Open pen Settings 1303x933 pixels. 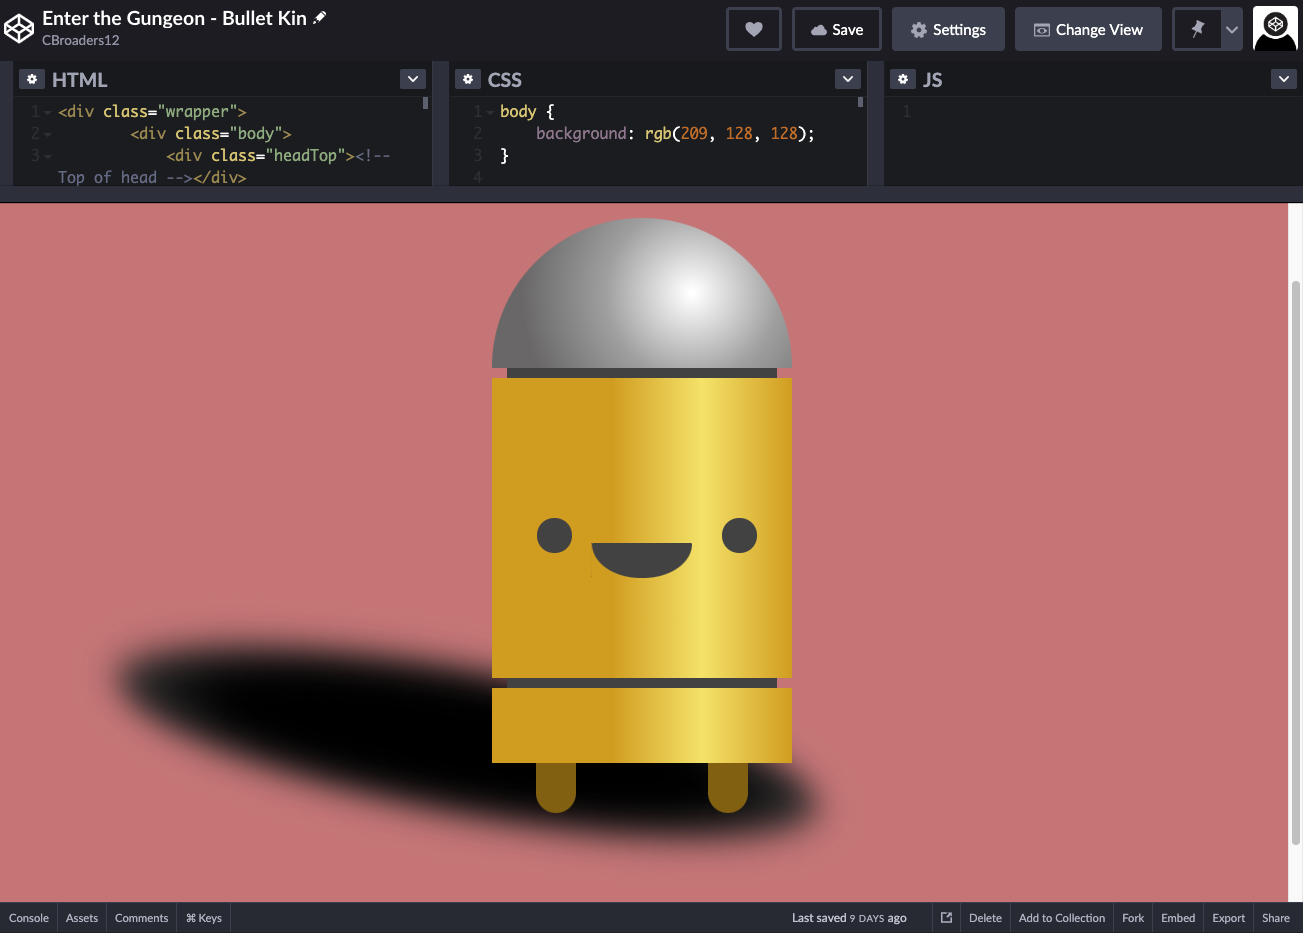pos(948,29)
